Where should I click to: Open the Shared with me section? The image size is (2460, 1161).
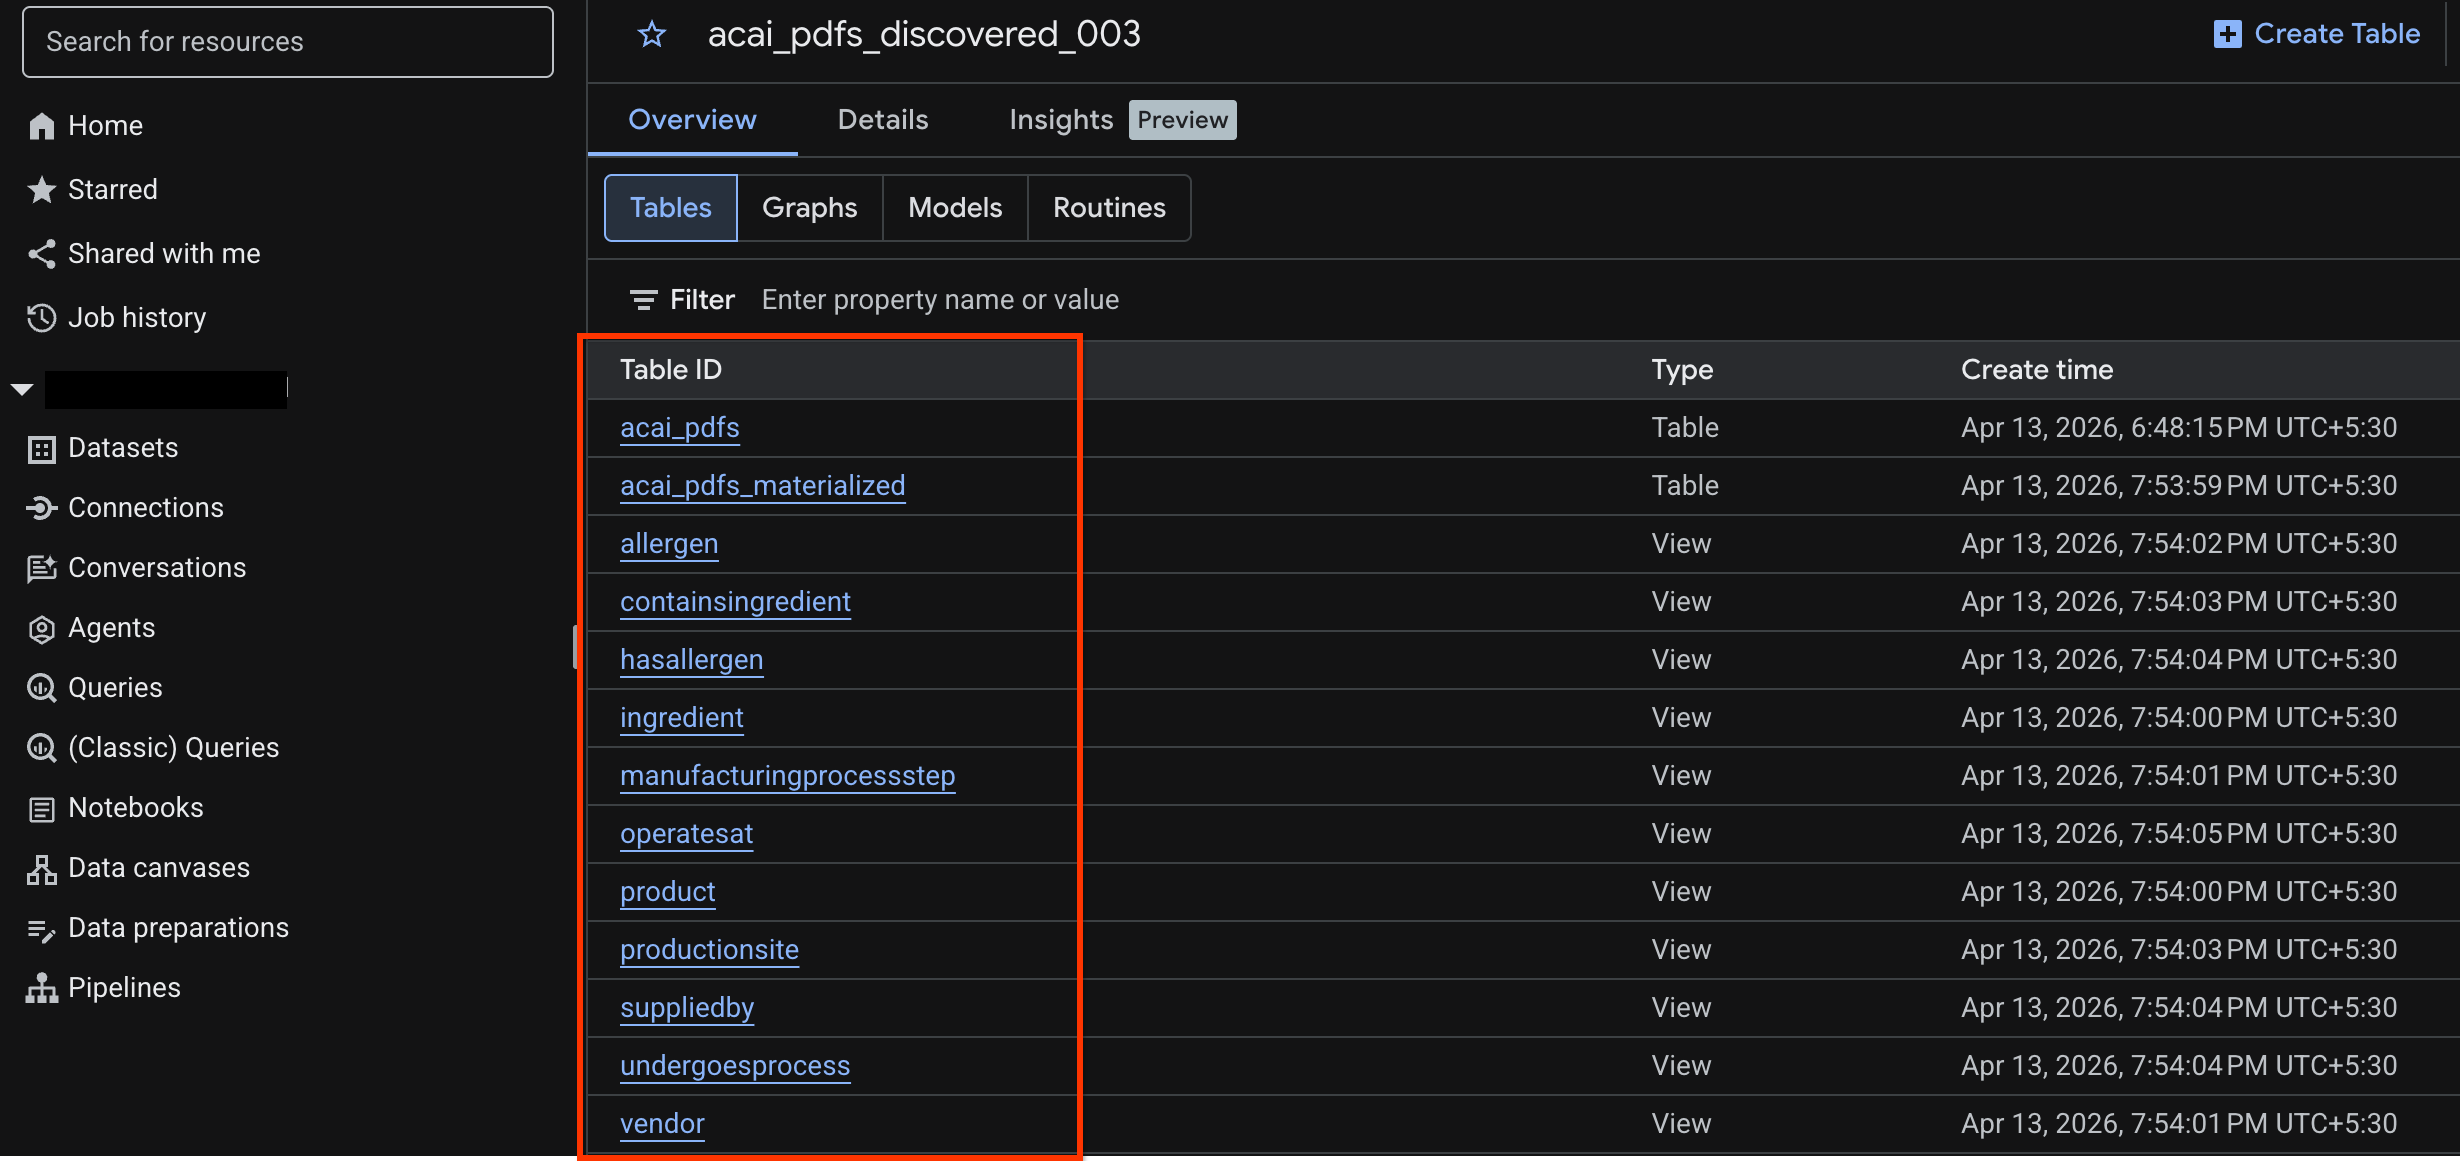tap(164, 253)
